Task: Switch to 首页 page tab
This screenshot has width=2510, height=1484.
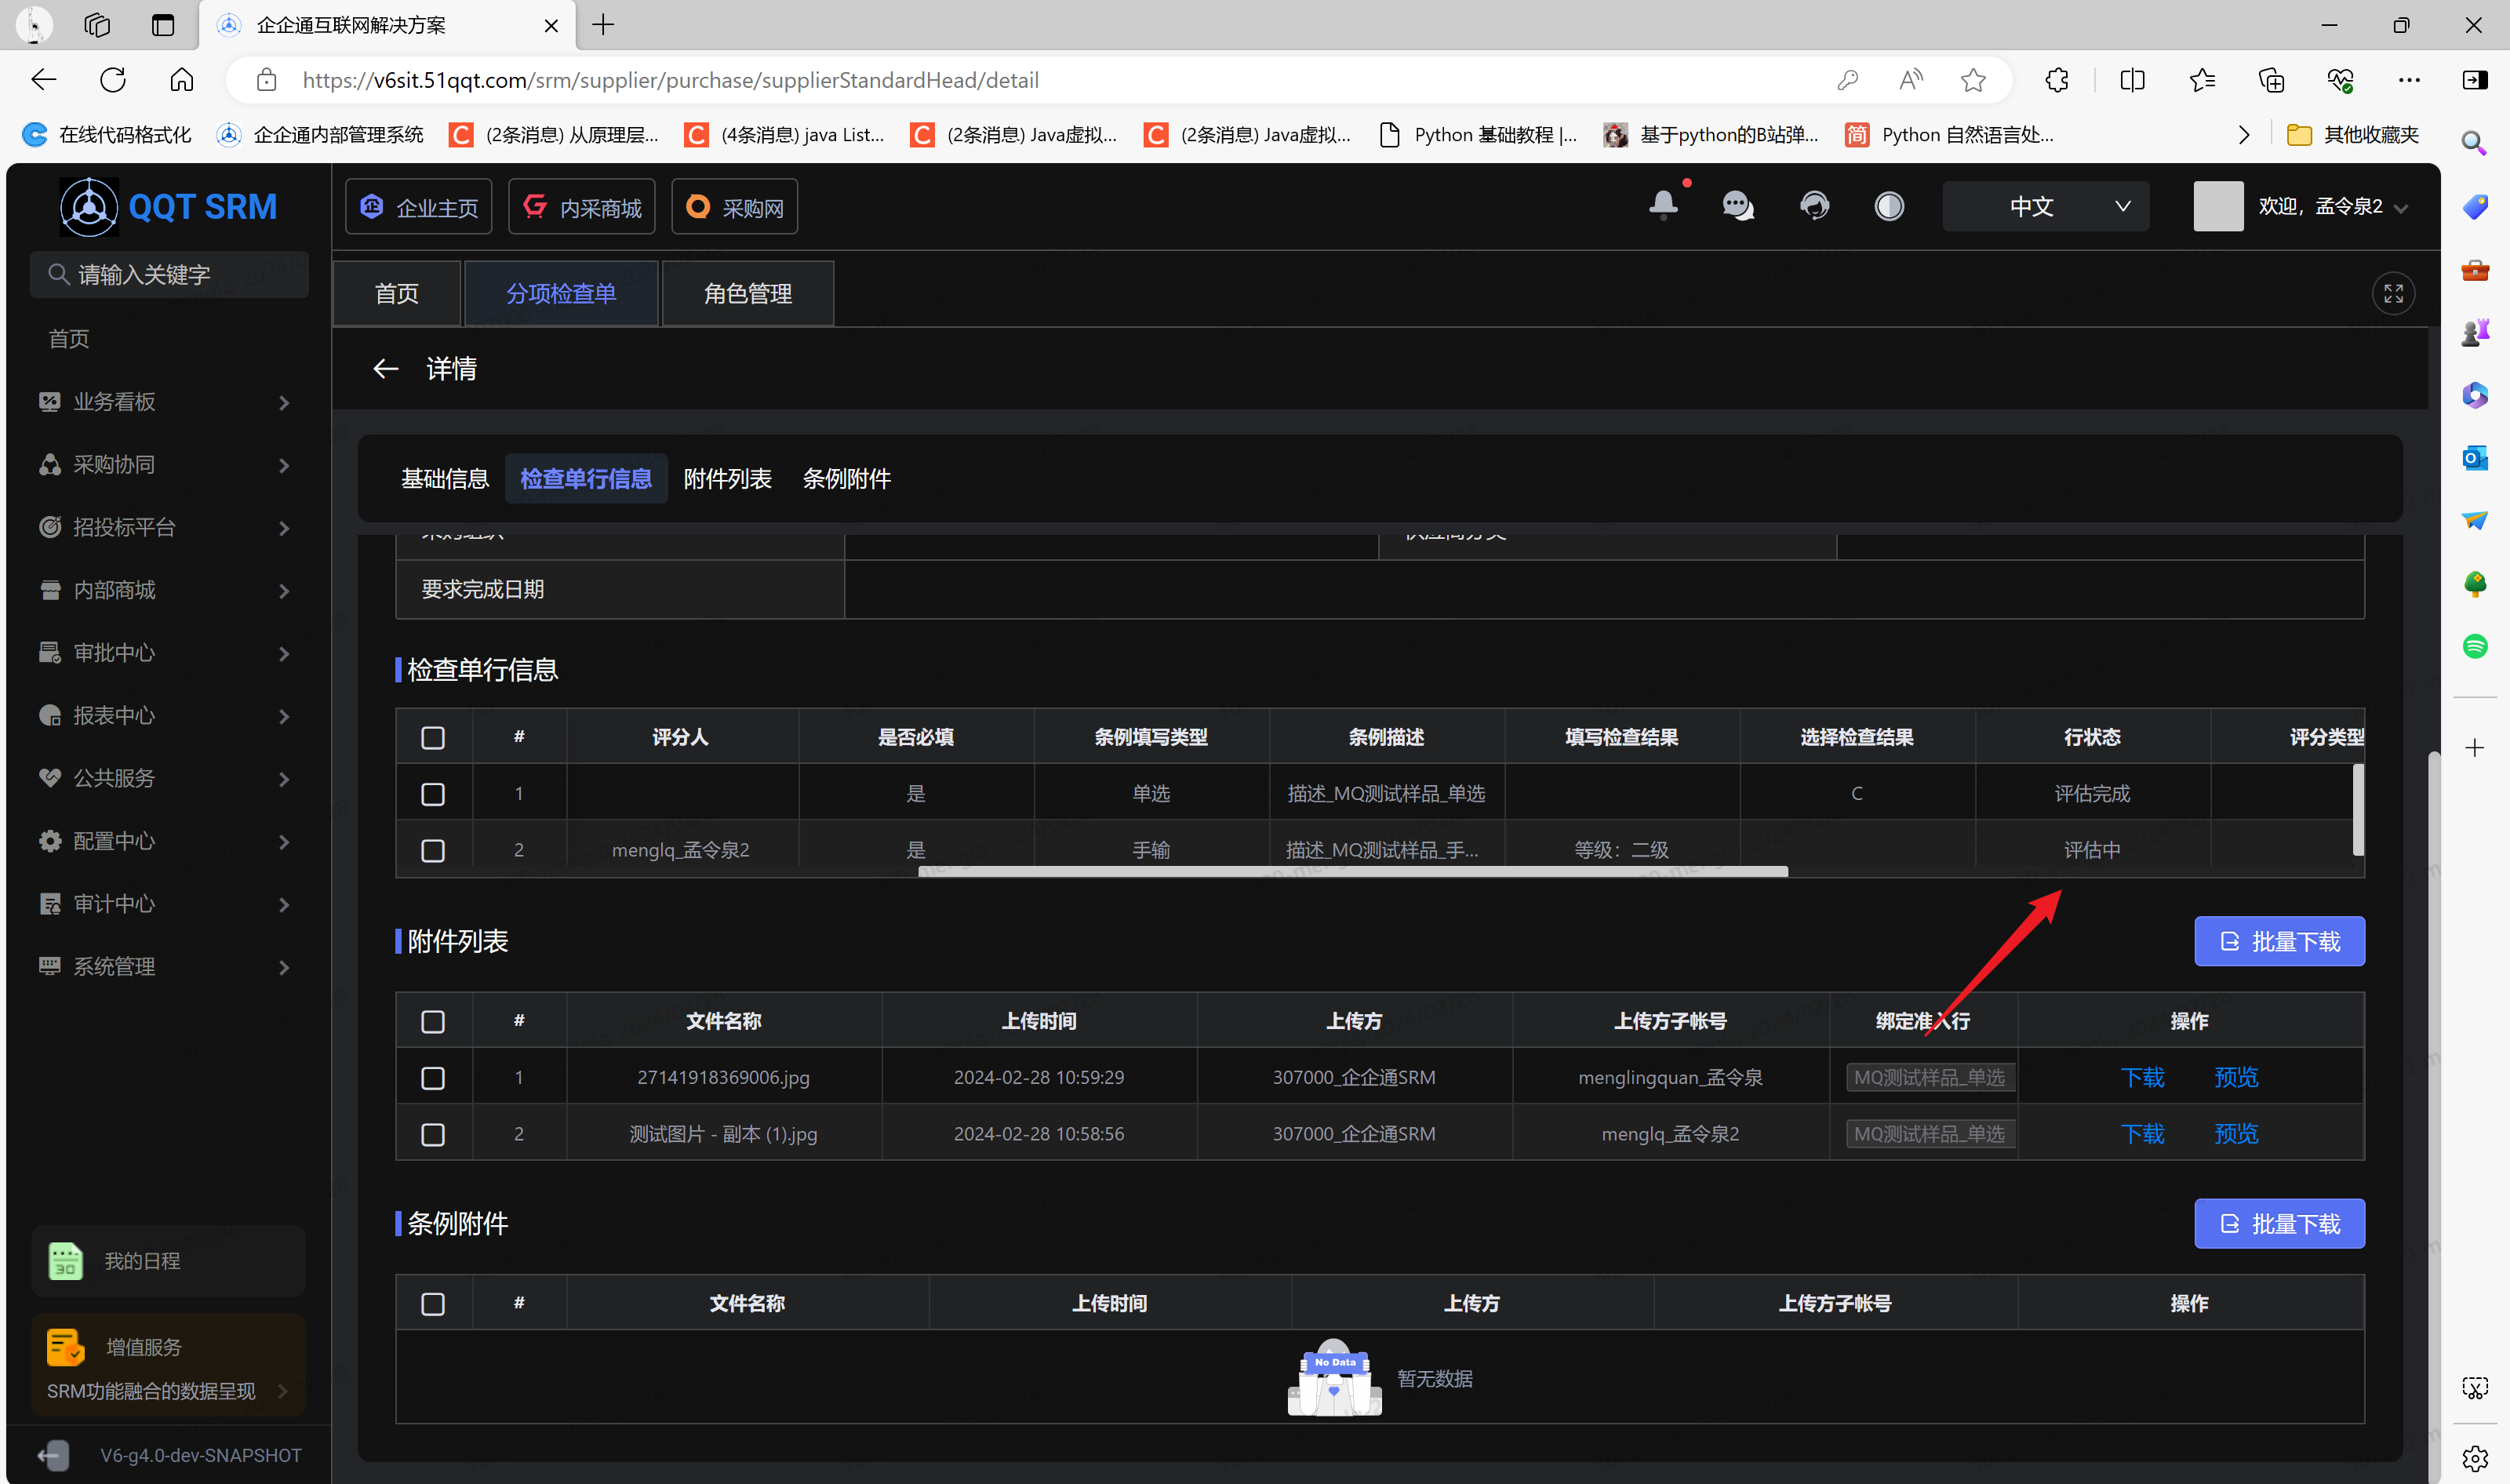Action: pyautogui.click(x=397, y=294)
